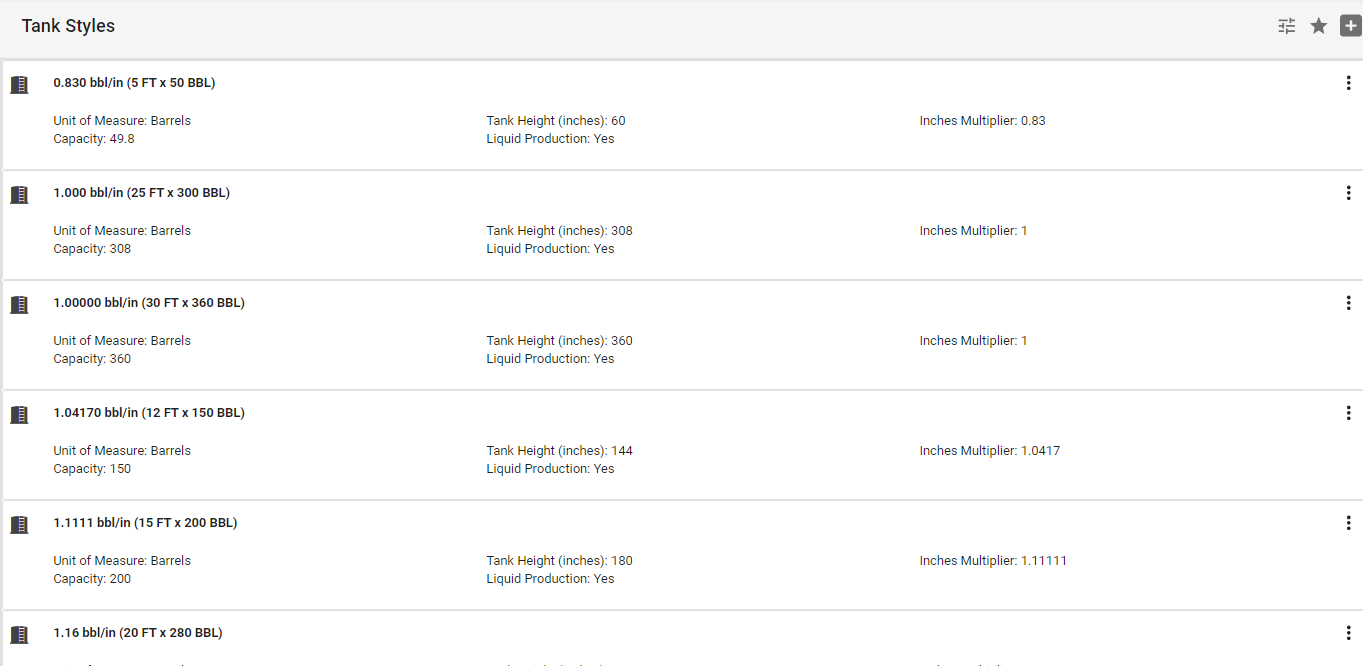1363x666 pixels.
Task: Click 'Inches Multiplier: 0.83' text
Action: (x=983, y=121)
